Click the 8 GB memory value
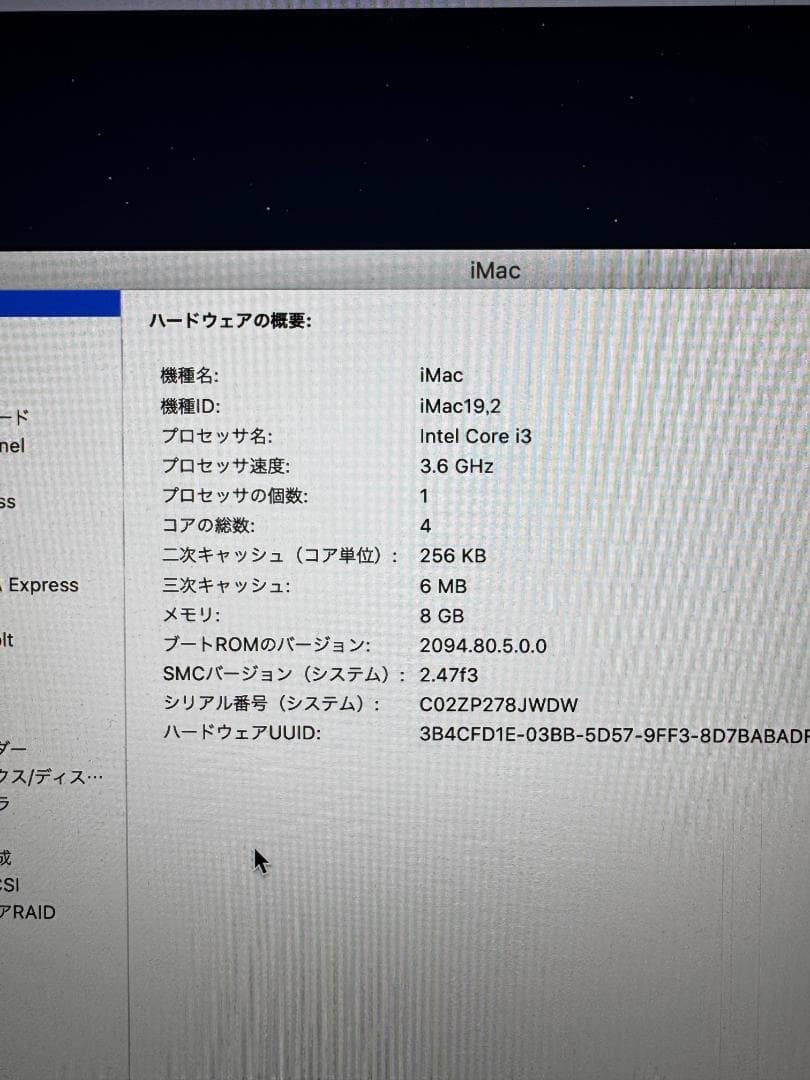810x1080 pixels. tap(442, 616)
